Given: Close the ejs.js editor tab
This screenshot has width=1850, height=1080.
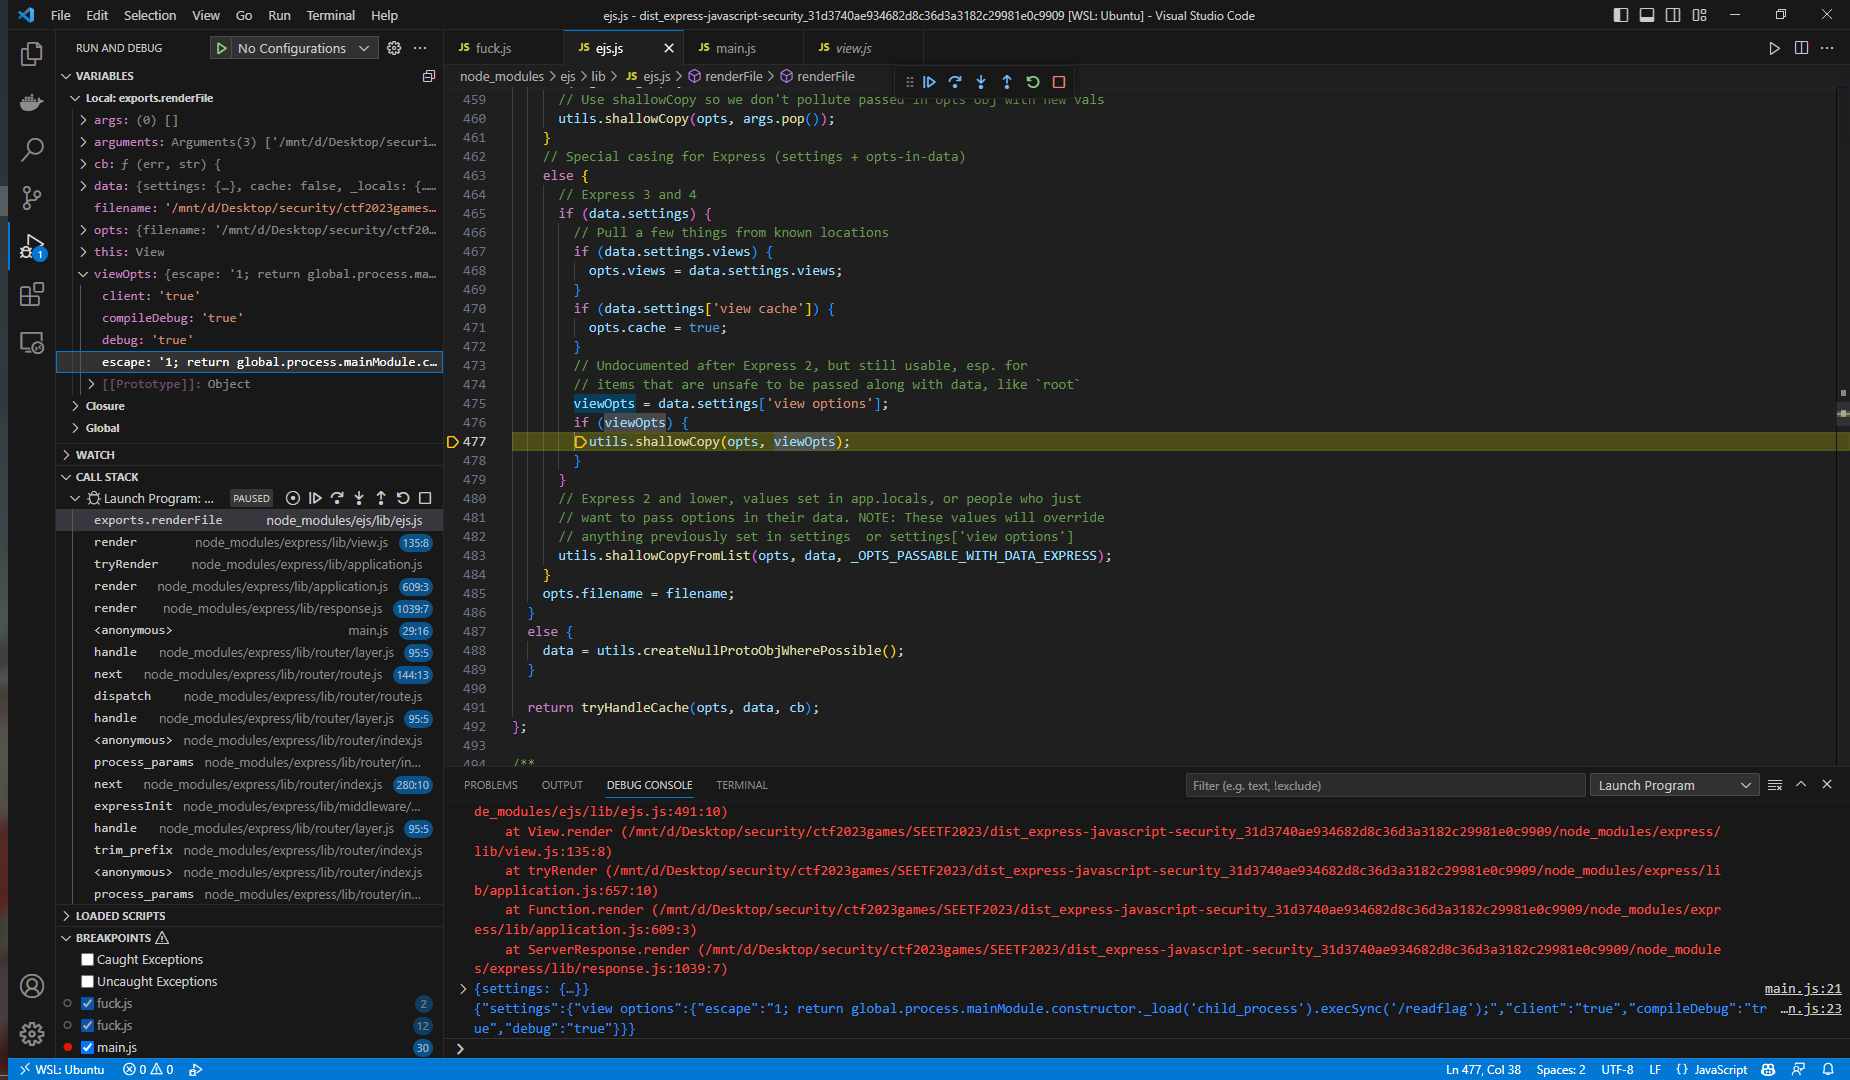Looking at the screenshot, I should 669,48.
